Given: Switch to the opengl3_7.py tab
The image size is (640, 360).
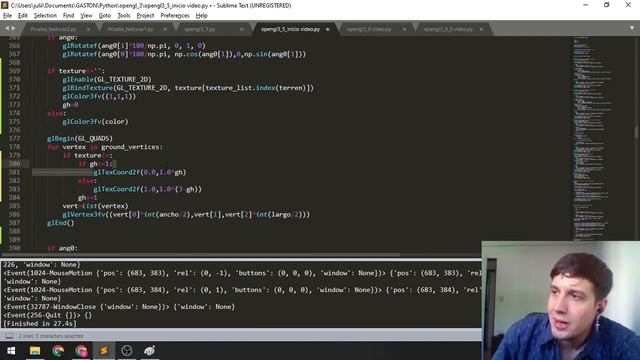Looking at the screenshot, I should pyautogui.click(x=200, y=29).
